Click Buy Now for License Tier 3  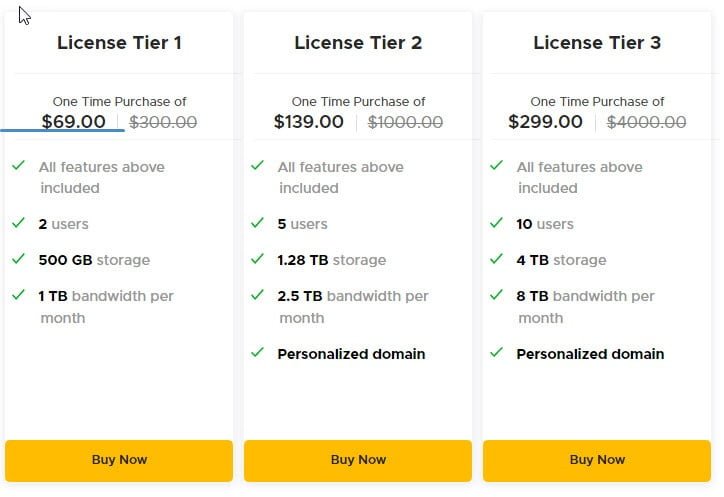coord(597,461)
